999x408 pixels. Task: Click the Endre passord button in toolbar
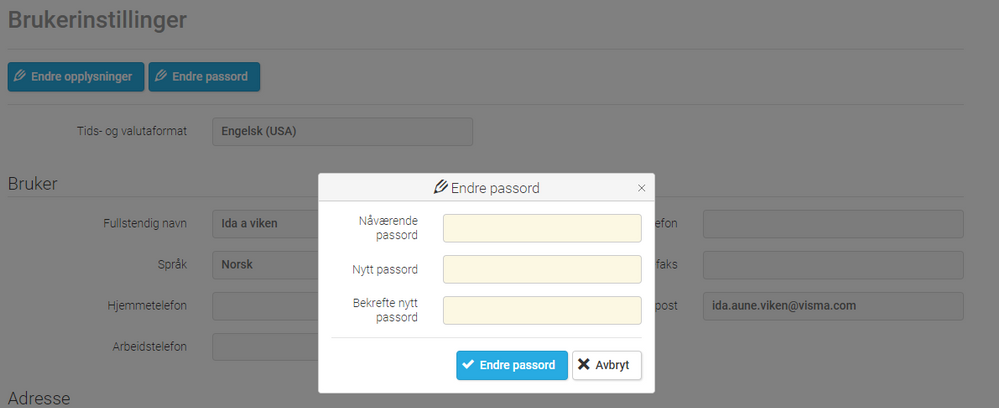pos(204,76)
